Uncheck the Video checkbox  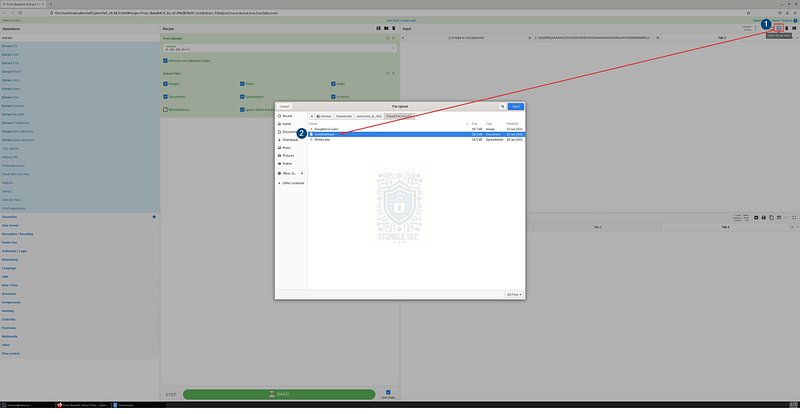click(242, 84)
